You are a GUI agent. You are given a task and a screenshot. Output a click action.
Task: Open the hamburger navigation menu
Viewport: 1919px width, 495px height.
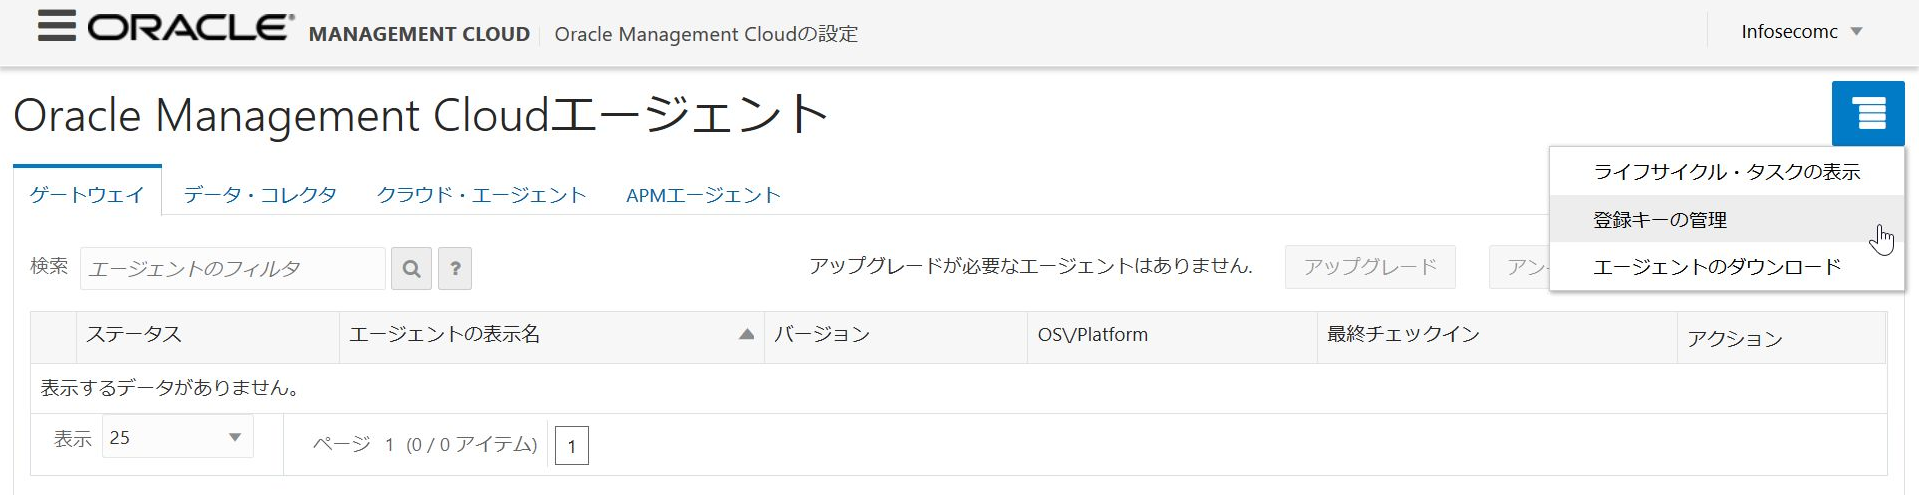click(56, 26)
